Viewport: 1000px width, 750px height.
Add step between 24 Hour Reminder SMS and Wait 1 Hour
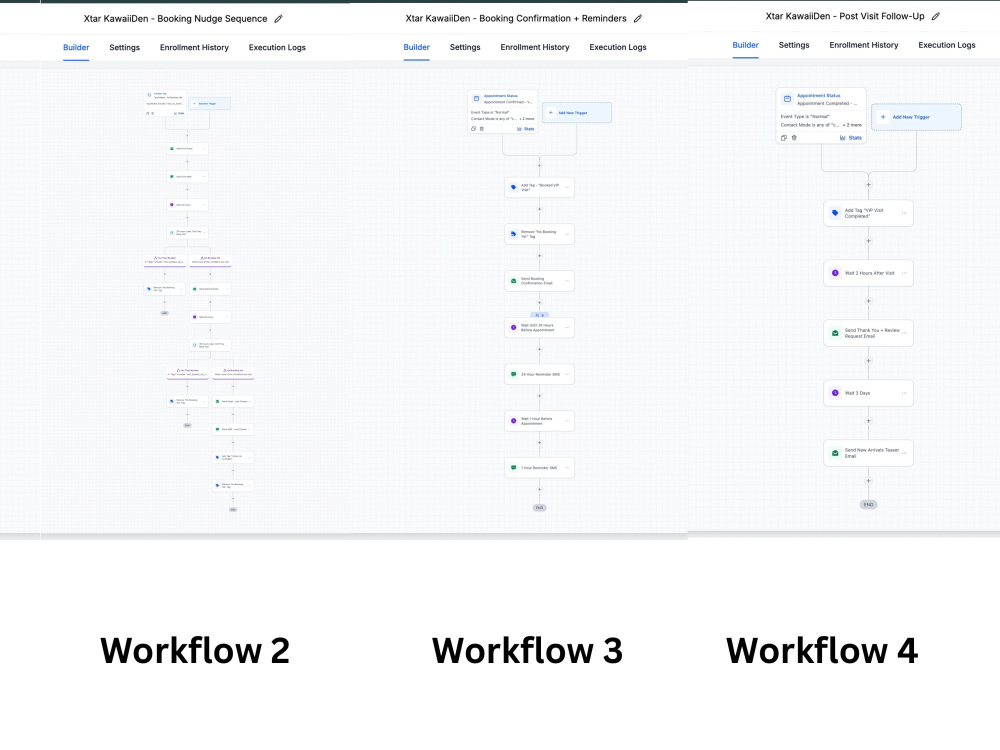[x=540, y=396]
